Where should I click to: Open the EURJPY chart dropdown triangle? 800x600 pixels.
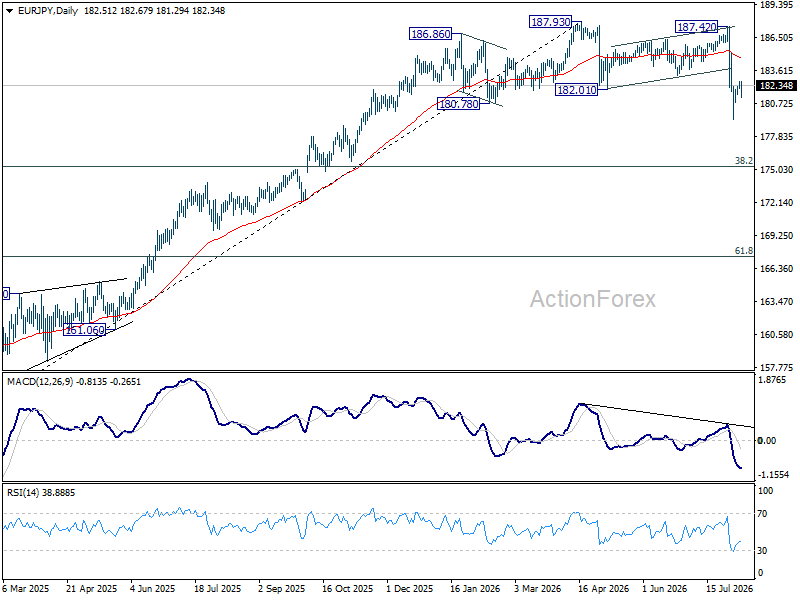9,11
